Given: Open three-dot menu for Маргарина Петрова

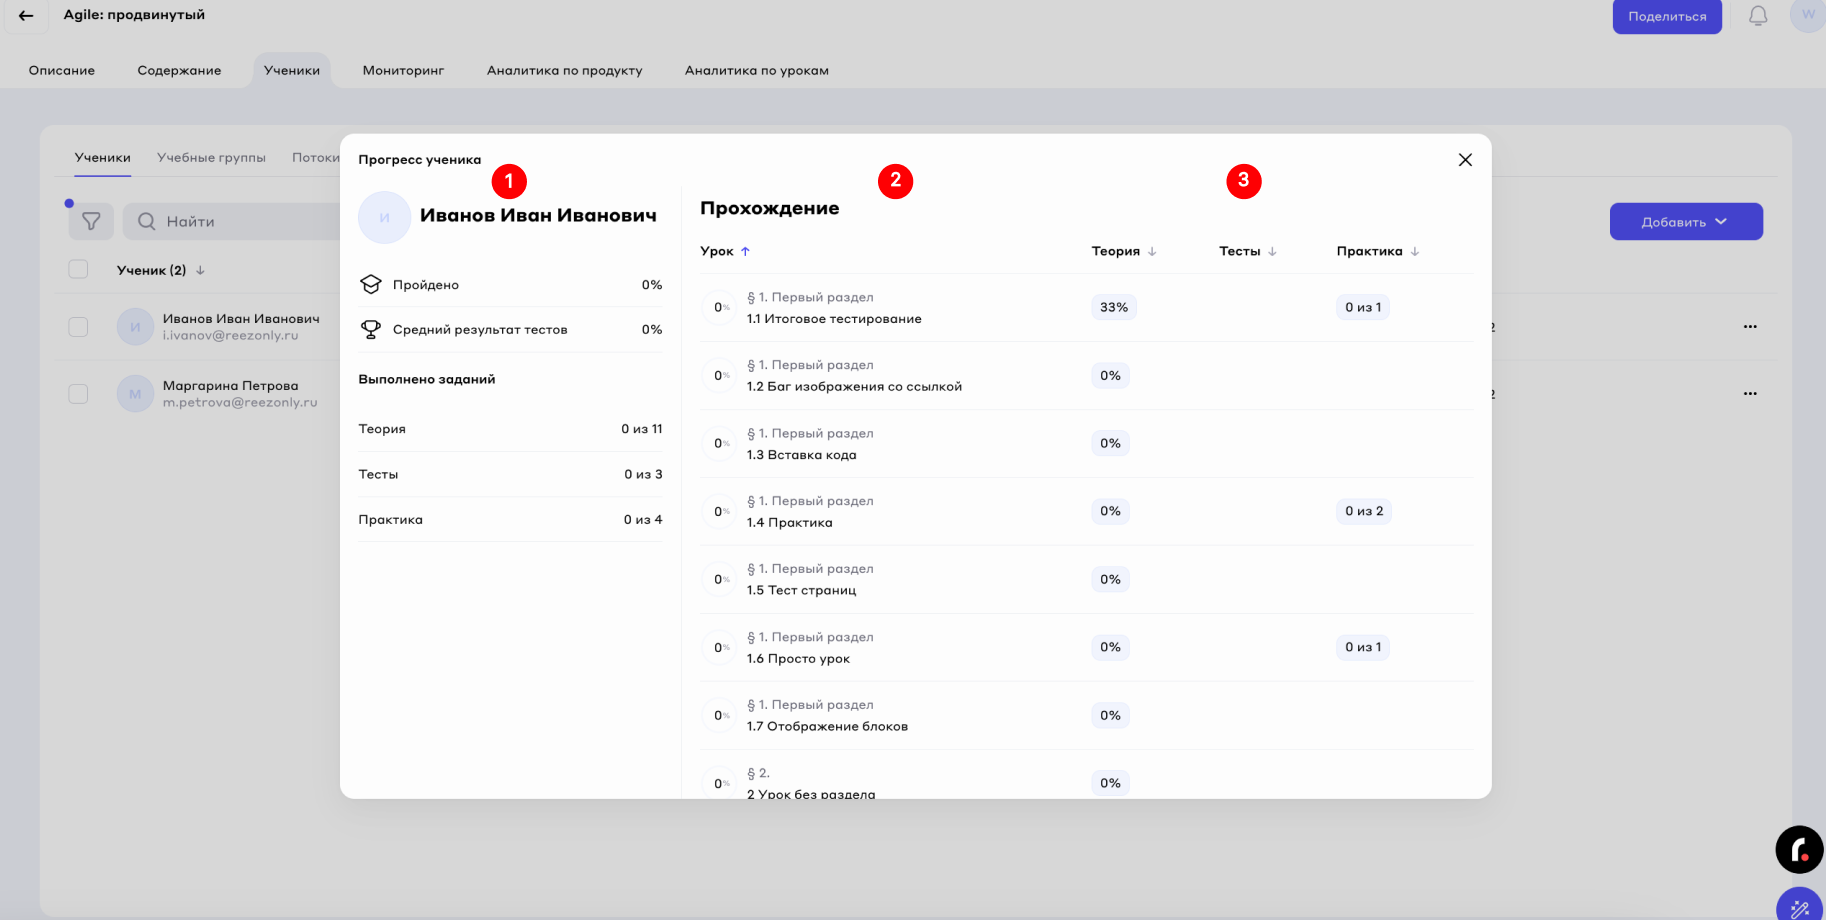Looking at the screenshot, I should pyautogui.click(x=1749, y=394).
